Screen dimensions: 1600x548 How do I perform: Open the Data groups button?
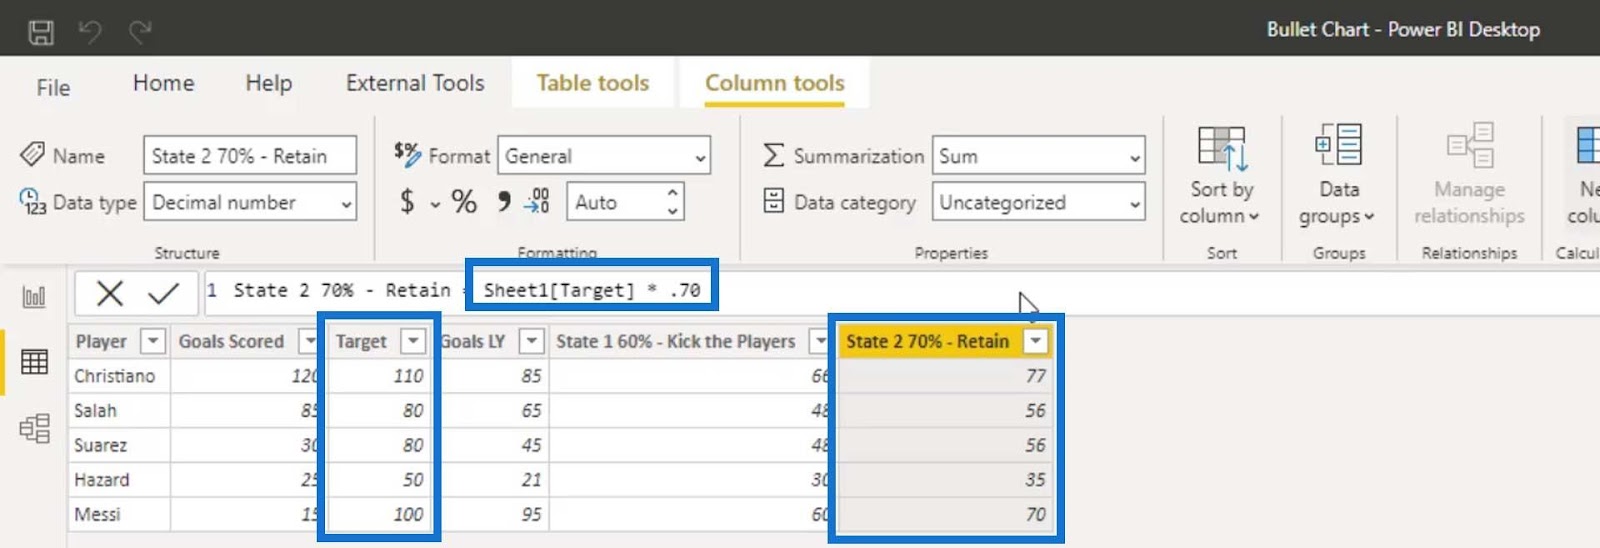(x=1338, y=176)
